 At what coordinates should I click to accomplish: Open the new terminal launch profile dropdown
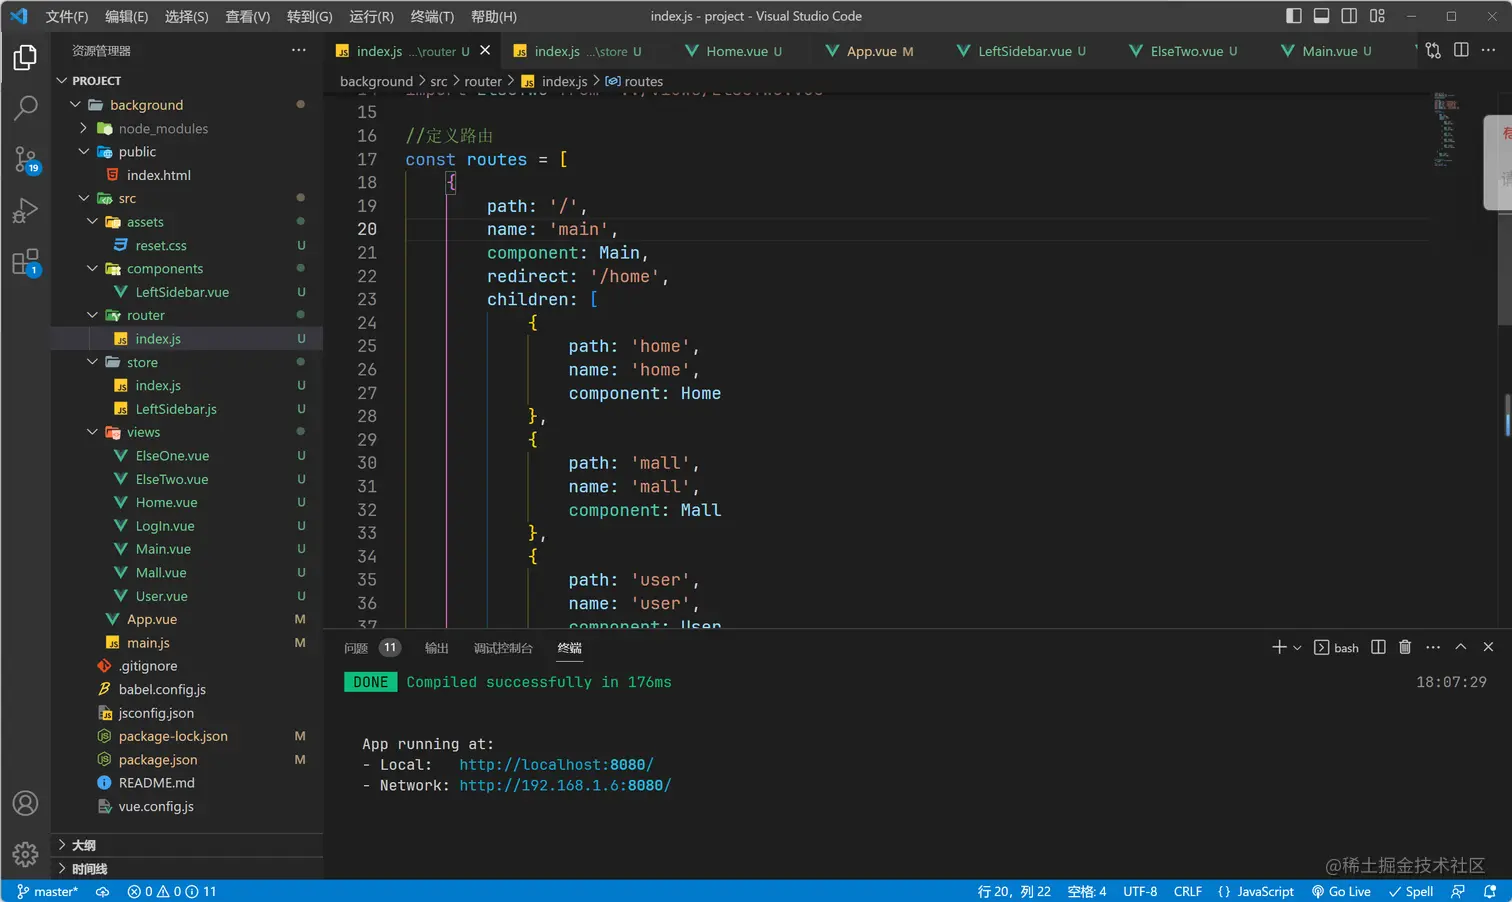pyautogui.click(x=1297, y=648)
